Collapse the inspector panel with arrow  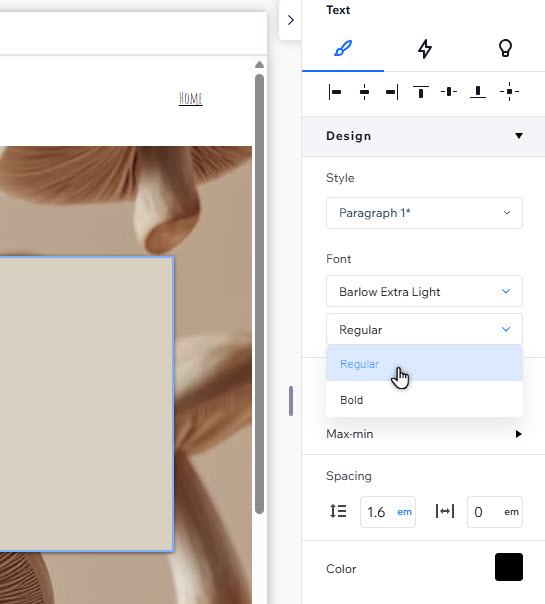pyautogui.click(x=290, y=20)
